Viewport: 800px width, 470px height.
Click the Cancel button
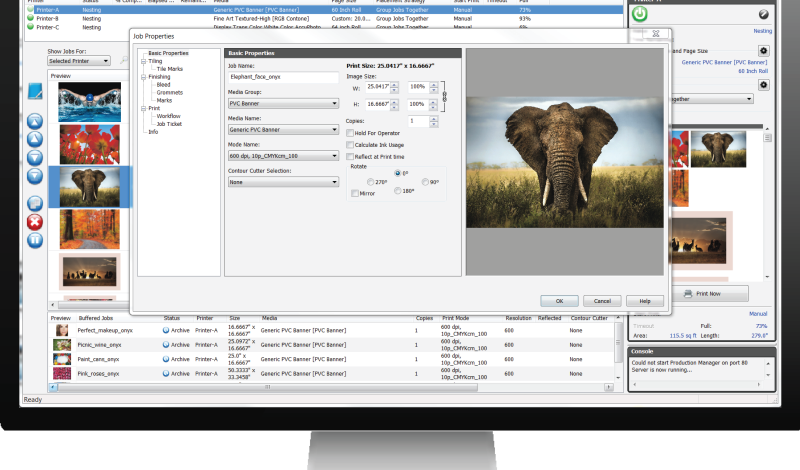point(602,301)
